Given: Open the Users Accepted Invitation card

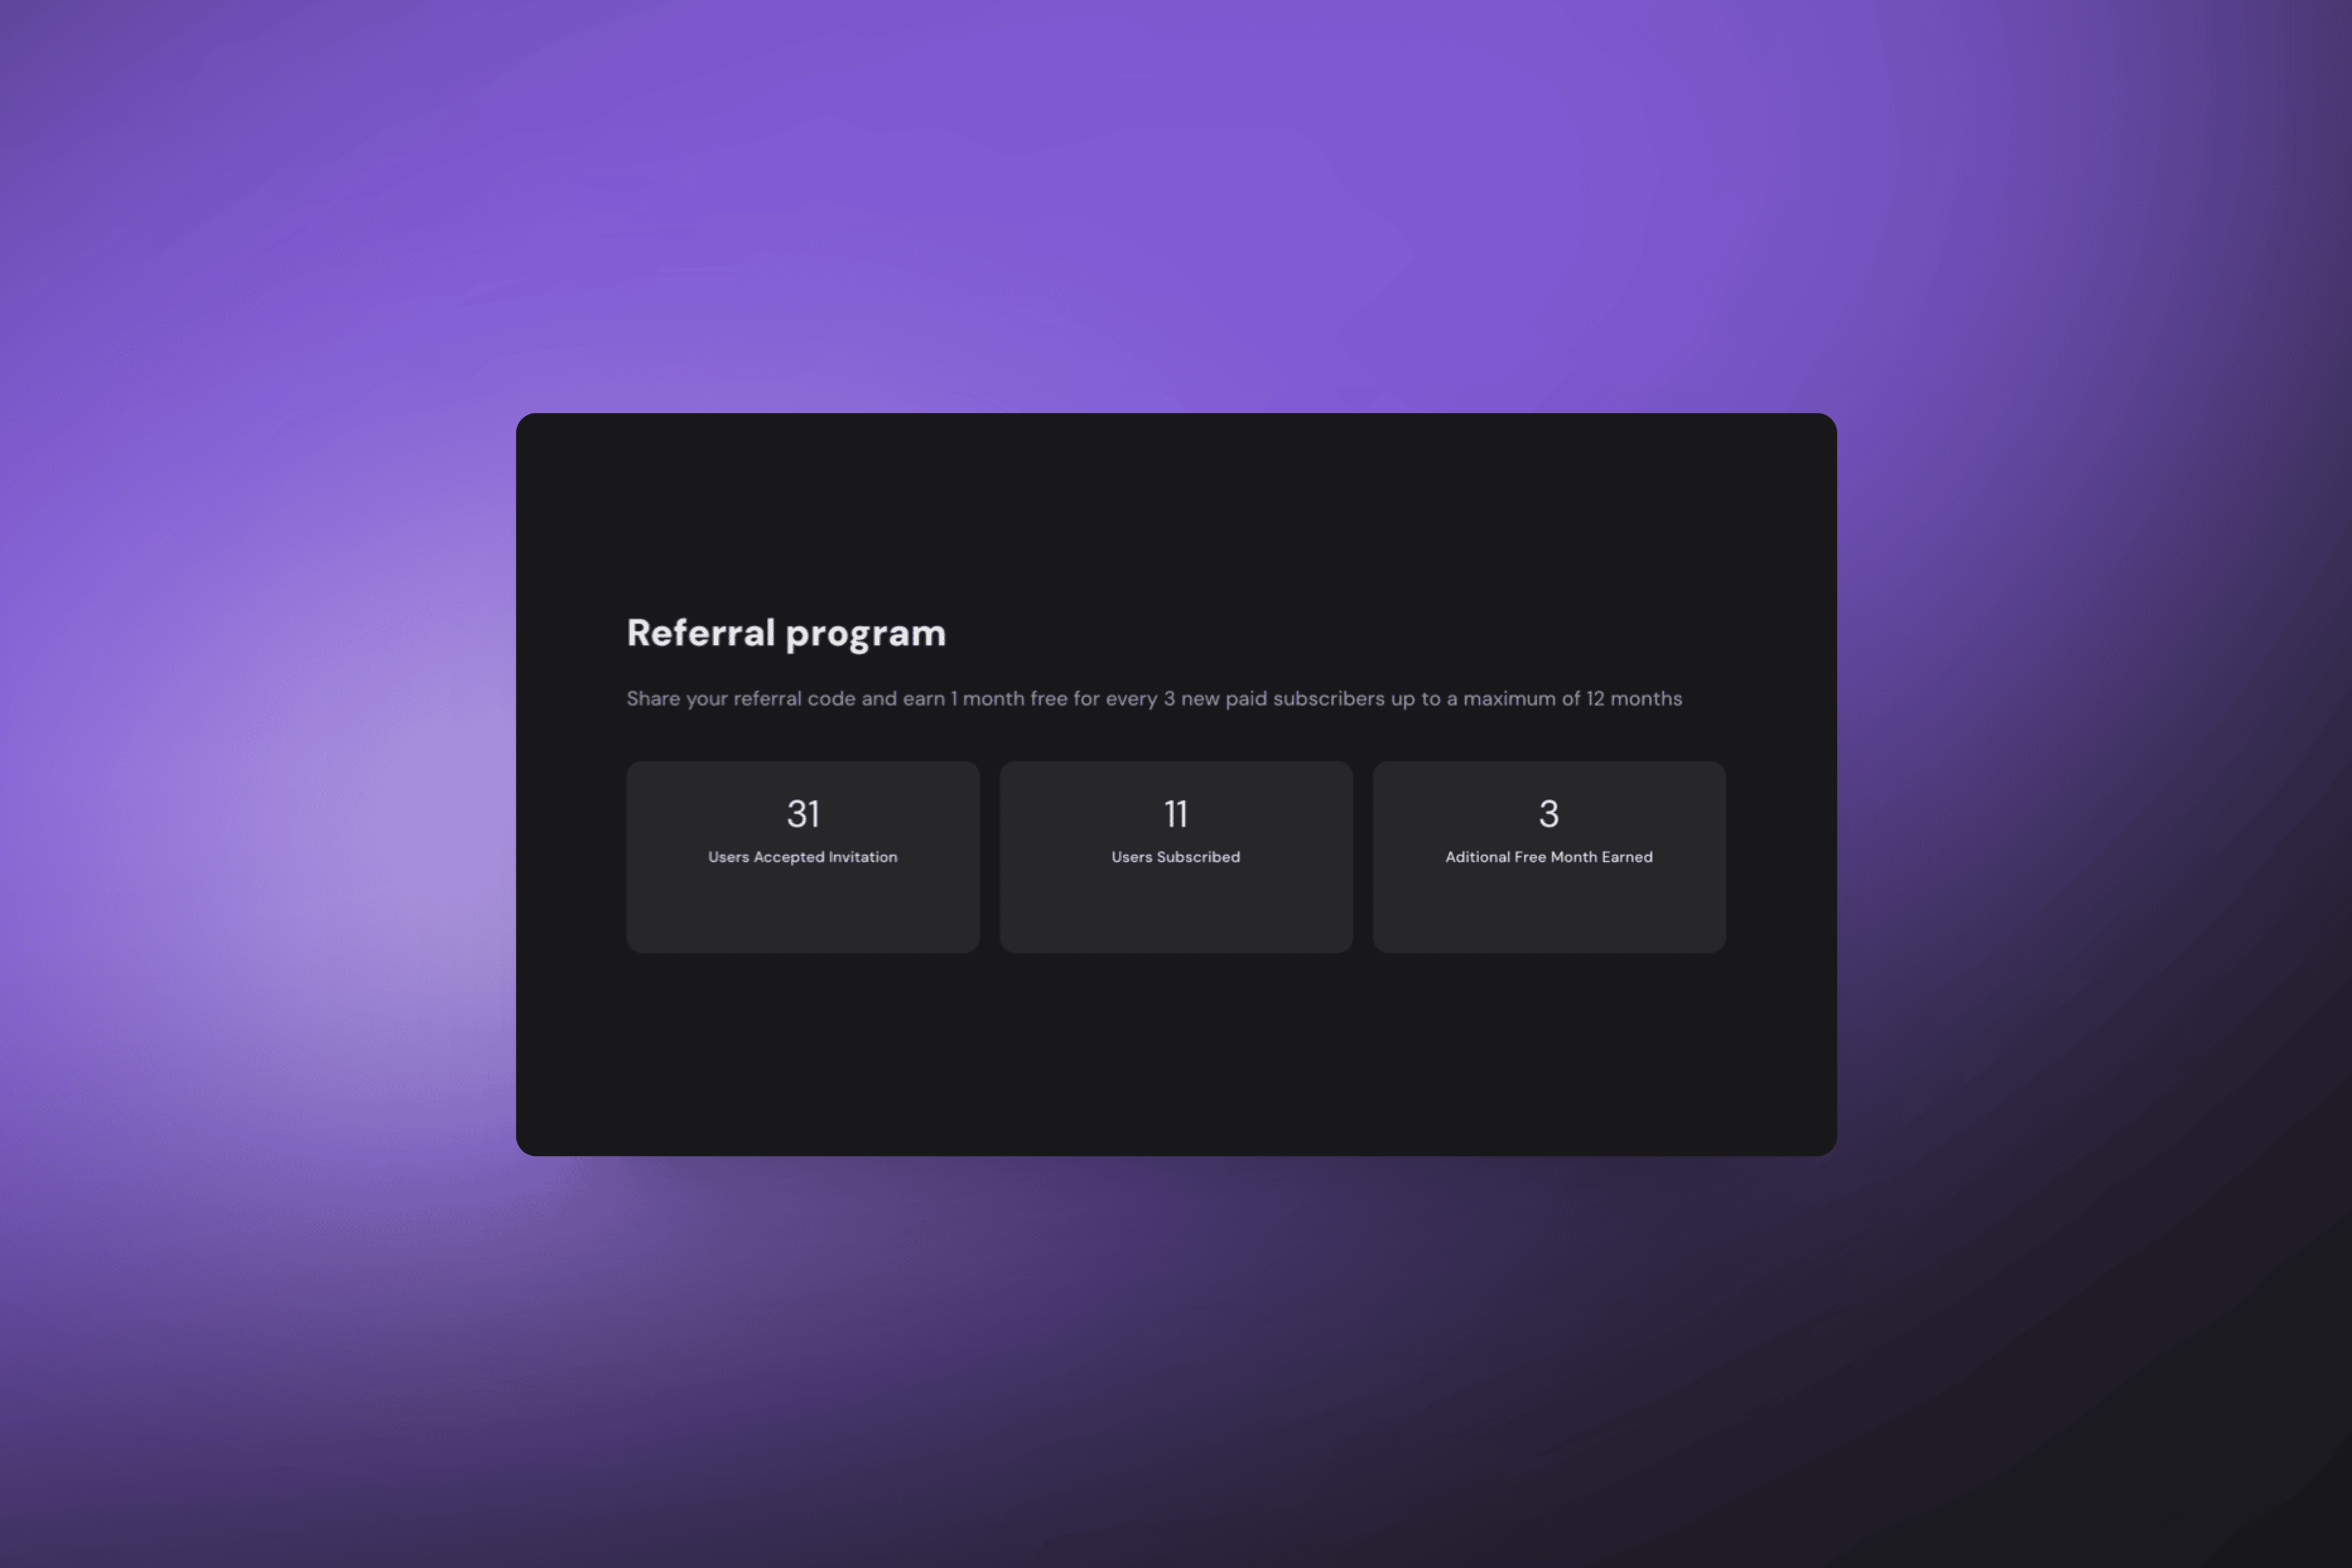Looking at the screenshot, I should click(x=803, y=857).
